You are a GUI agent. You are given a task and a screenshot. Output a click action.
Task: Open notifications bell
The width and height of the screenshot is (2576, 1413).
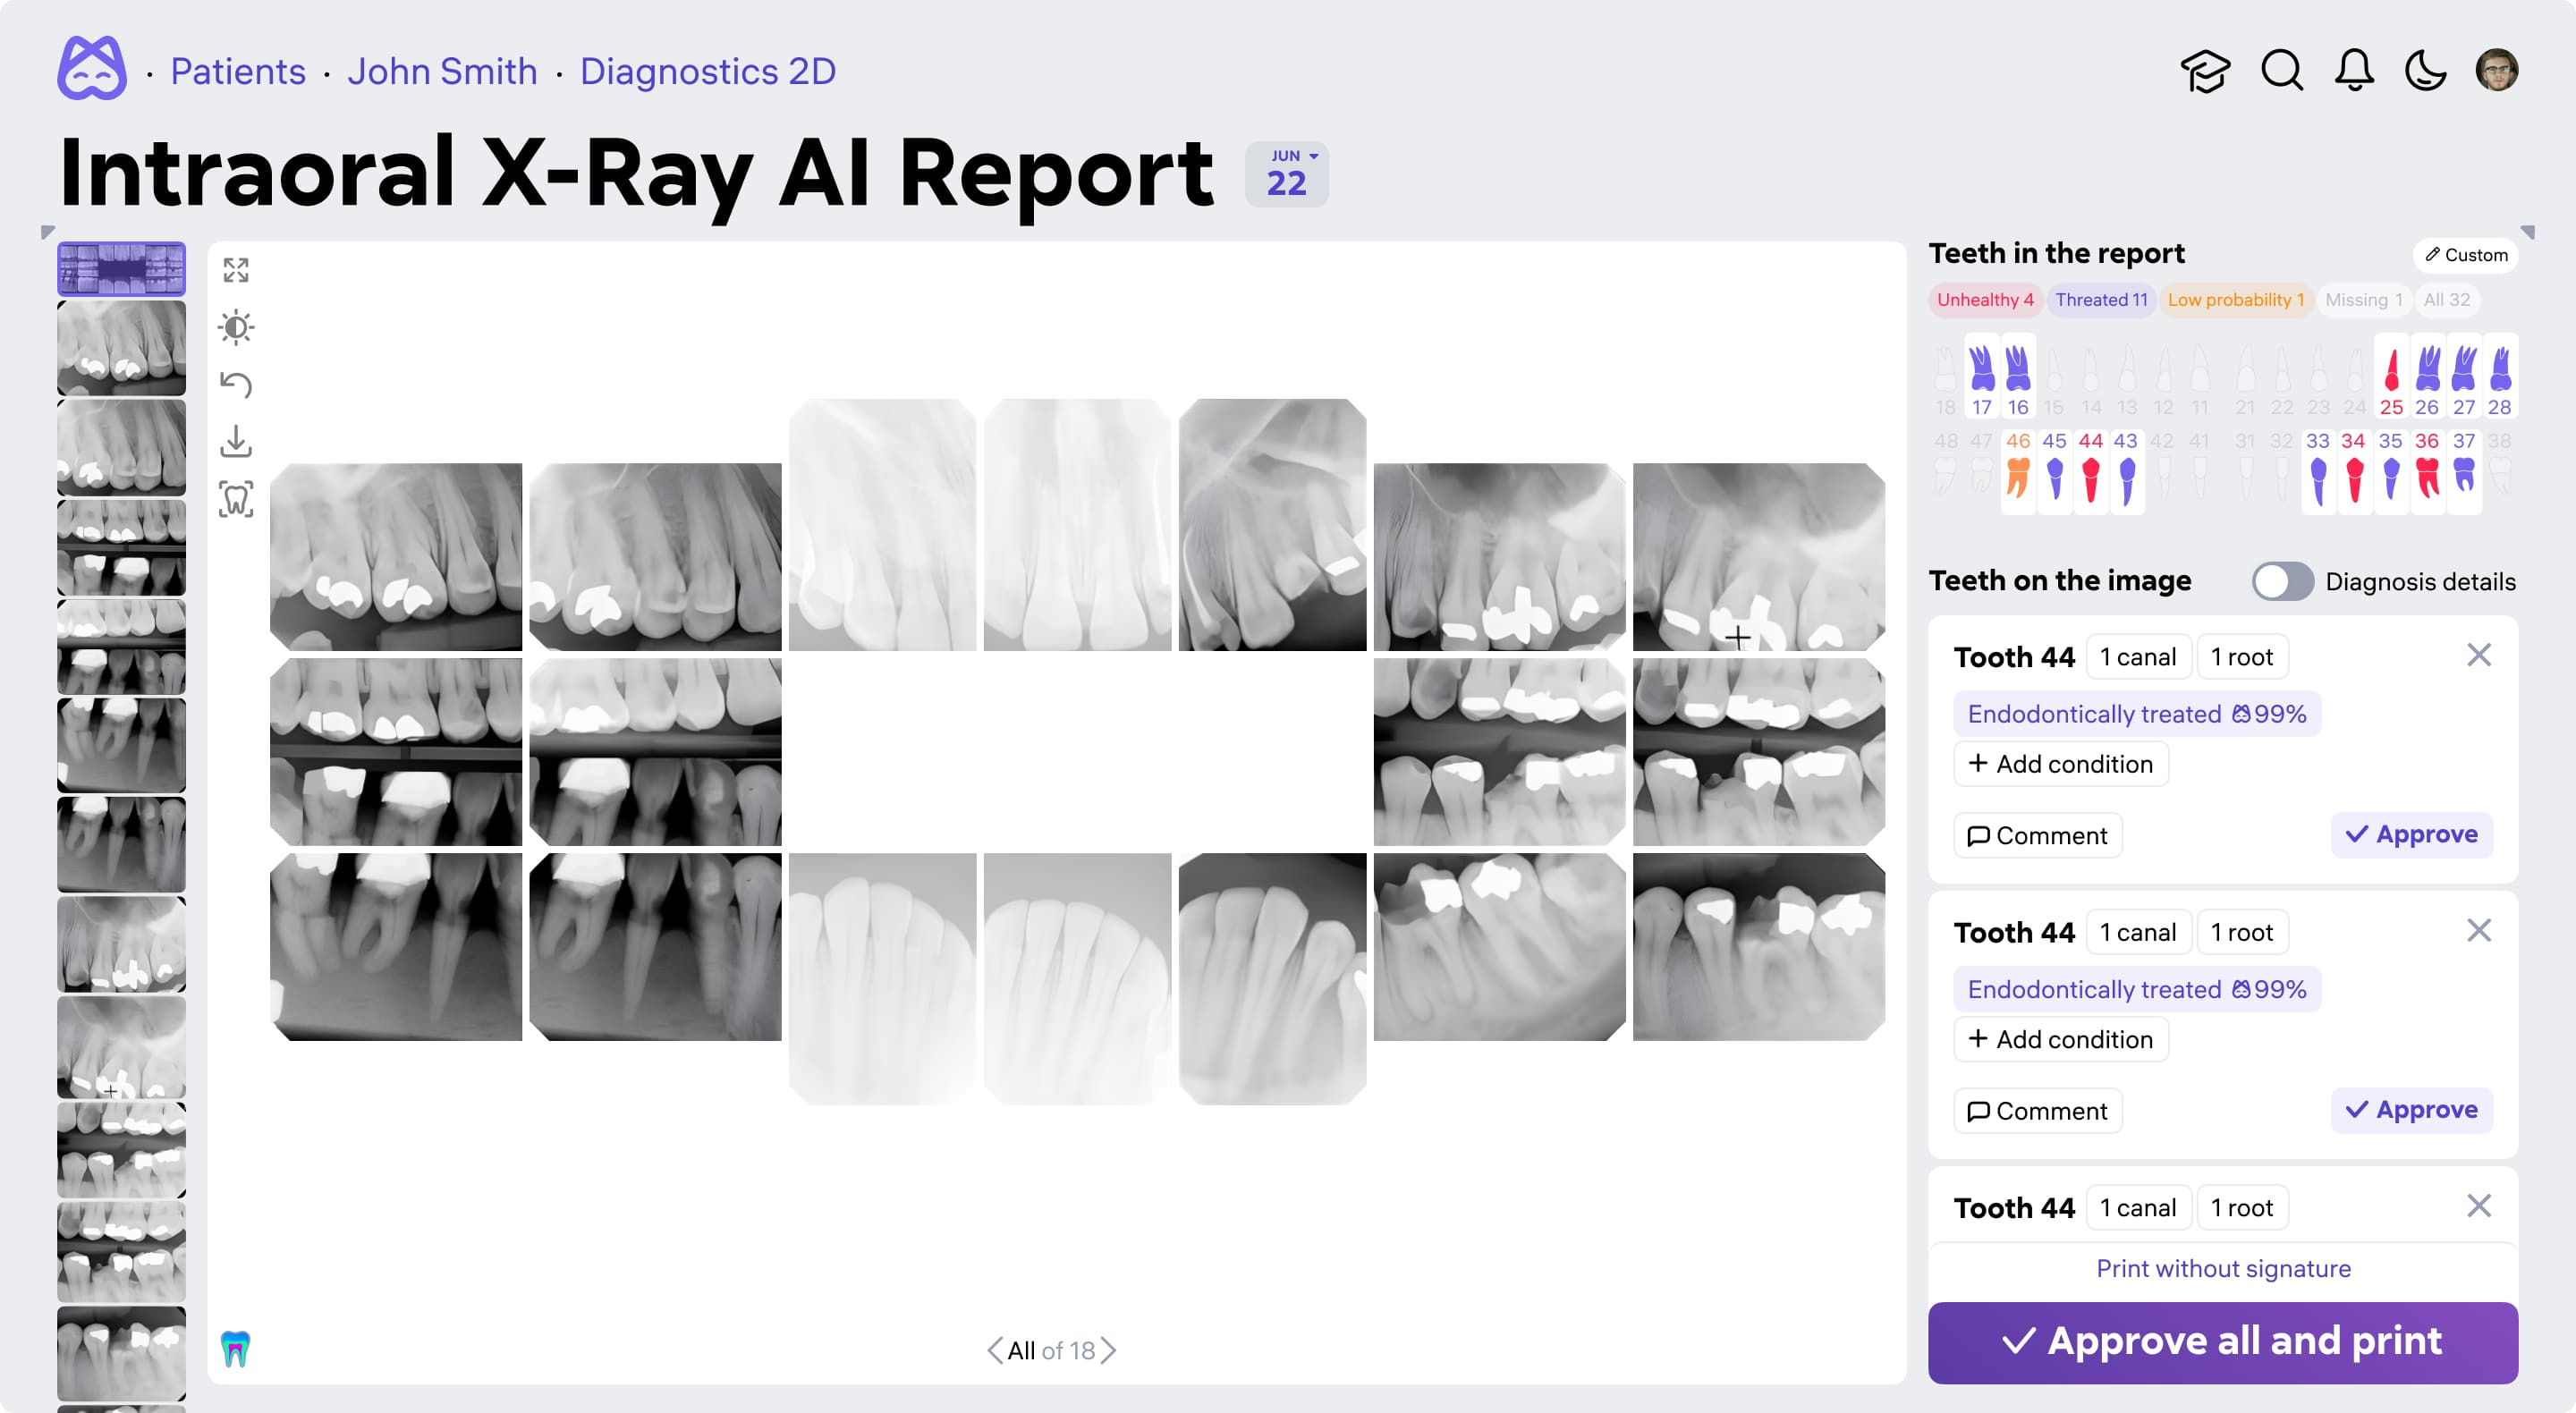coord(2354,71)
